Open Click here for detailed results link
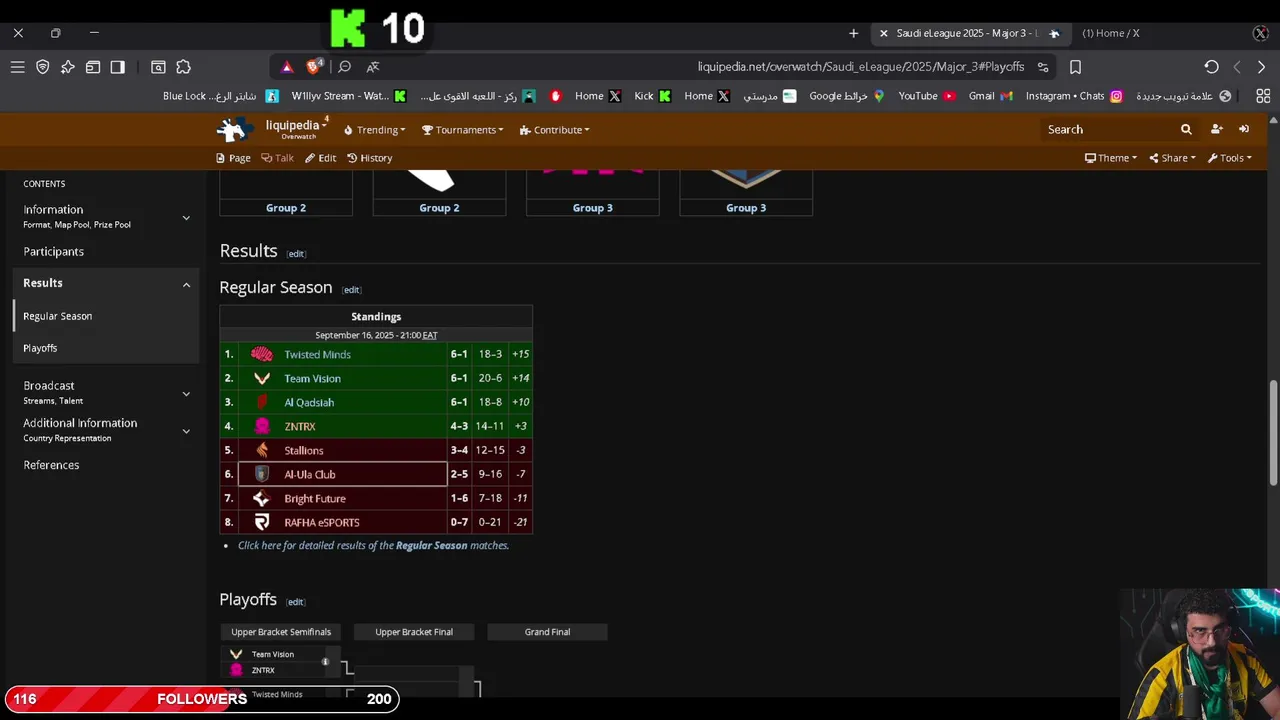The width and height of the screenshot is (1280, 720). [373, 545]
